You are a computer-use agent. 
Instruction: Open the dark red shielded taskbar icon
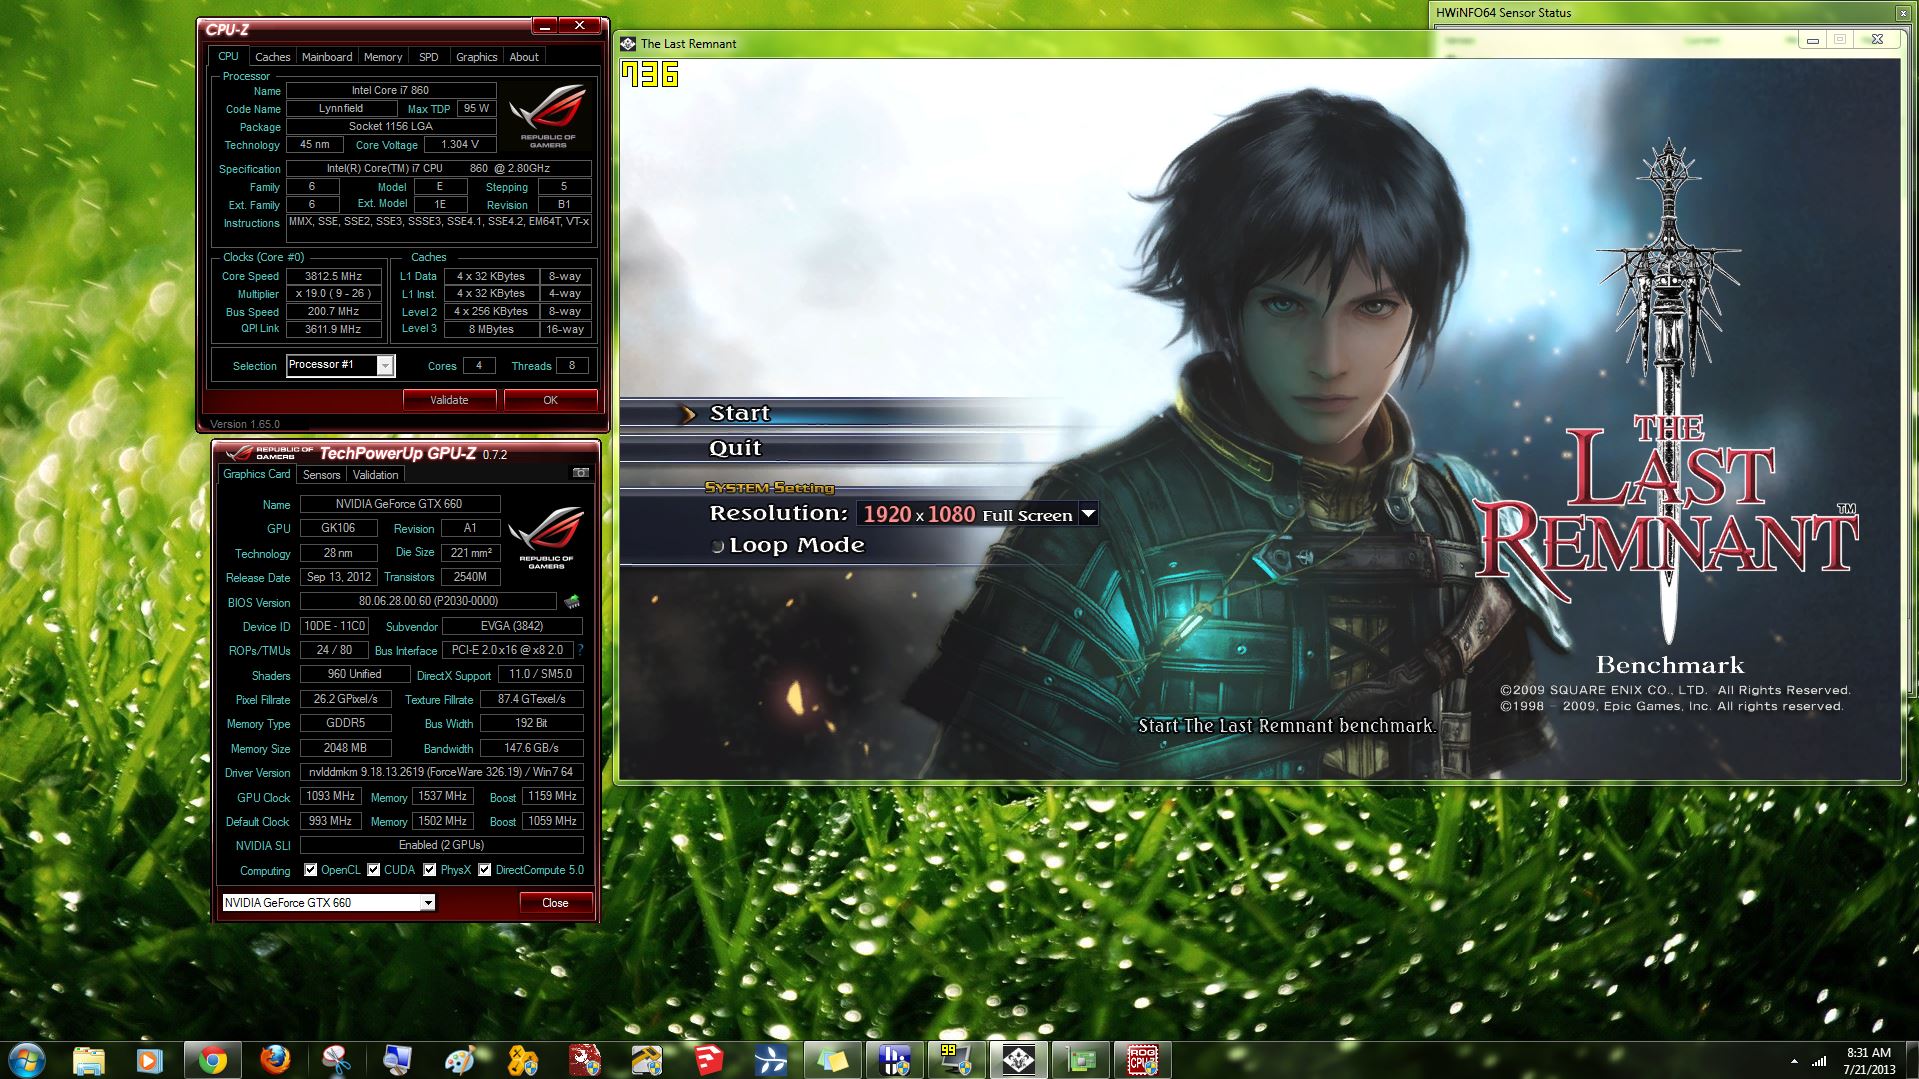coord(584,1059)
